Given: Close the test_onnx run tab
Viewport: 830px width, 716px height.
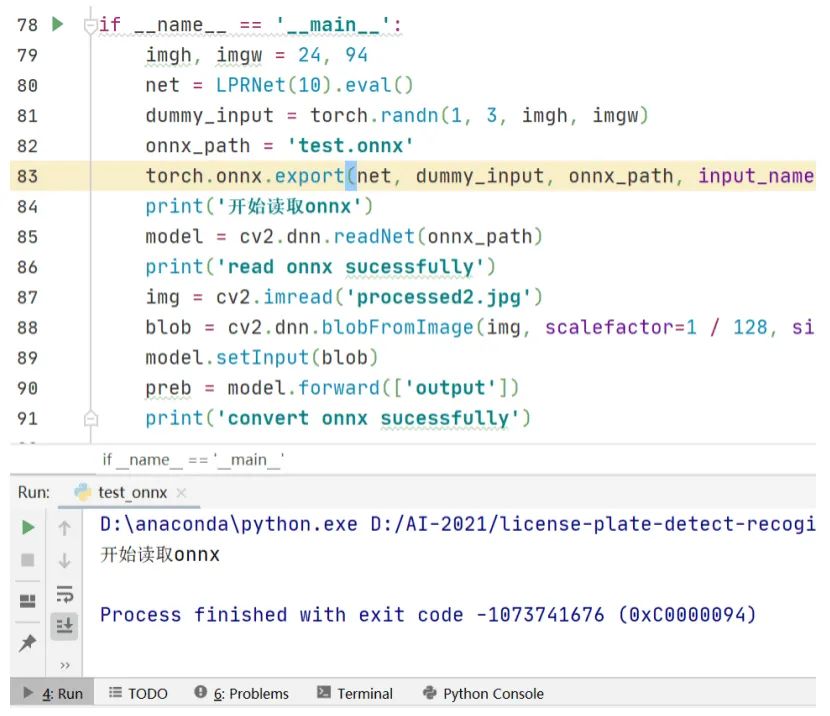Looking at the screenshot, I should (x=181, y=493).
